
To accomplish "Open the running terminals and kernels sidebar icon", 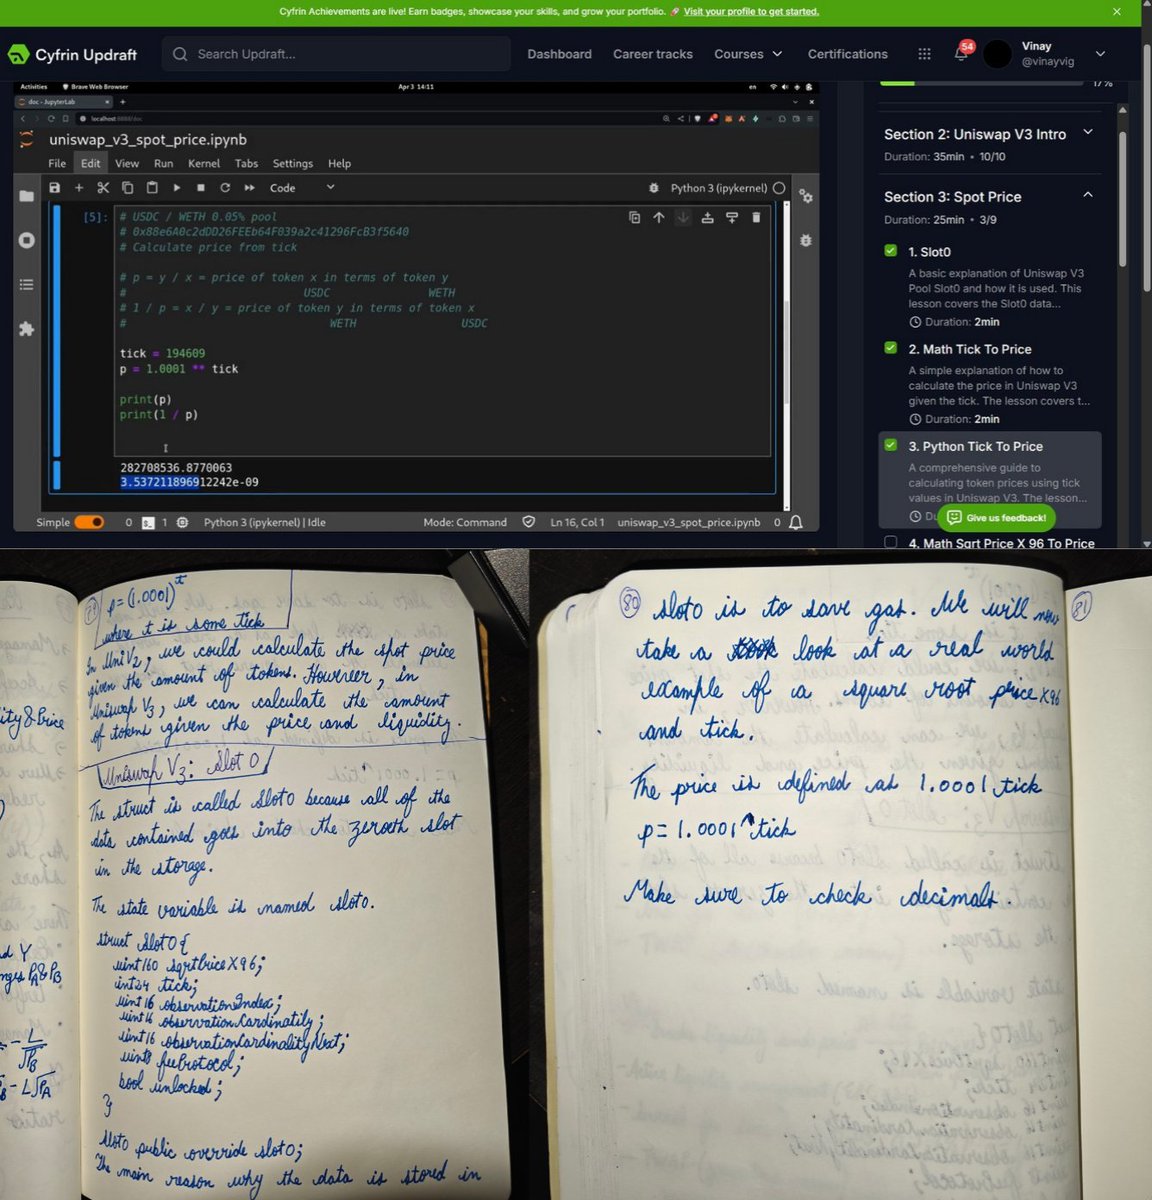I will pyautogui.click(x=27, y=240).
